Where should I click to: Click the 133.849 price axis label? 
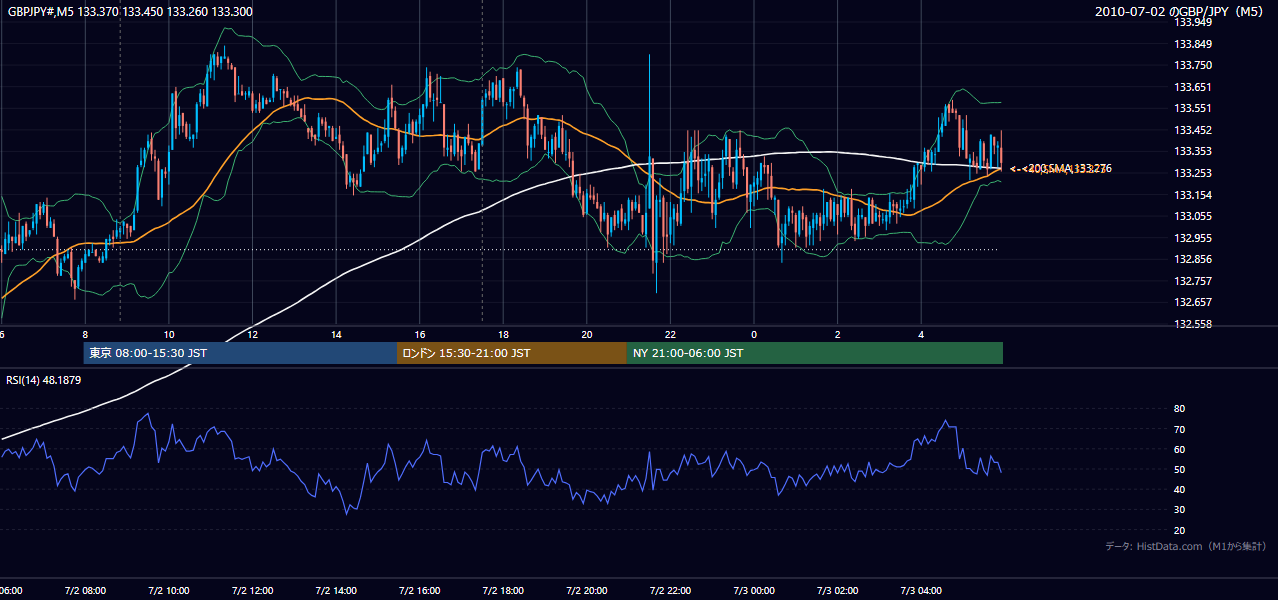[x=1193, y=44]
